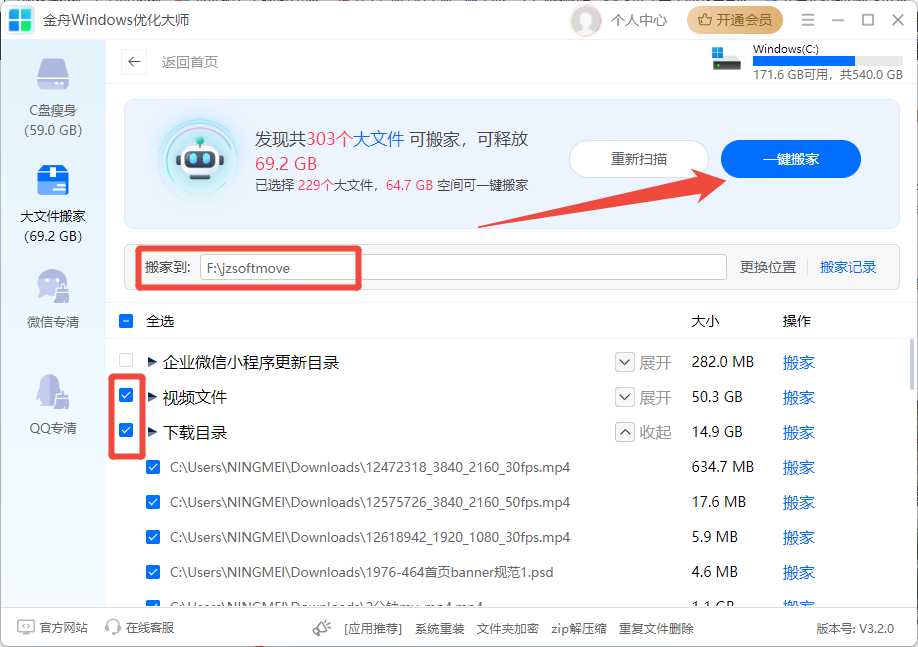This screenshot has width=918, height=647.
Task: Click the back arrow button
Action: click(134, 62)
